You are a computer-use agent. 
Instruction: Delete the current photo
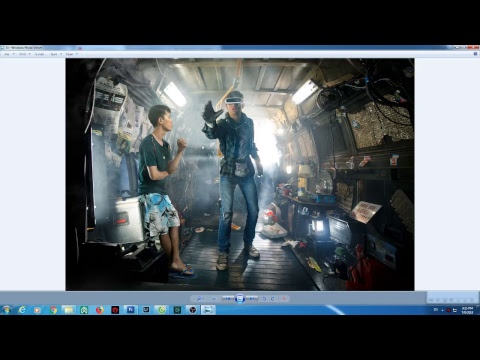pyautogui.click(x=284, y=299)
